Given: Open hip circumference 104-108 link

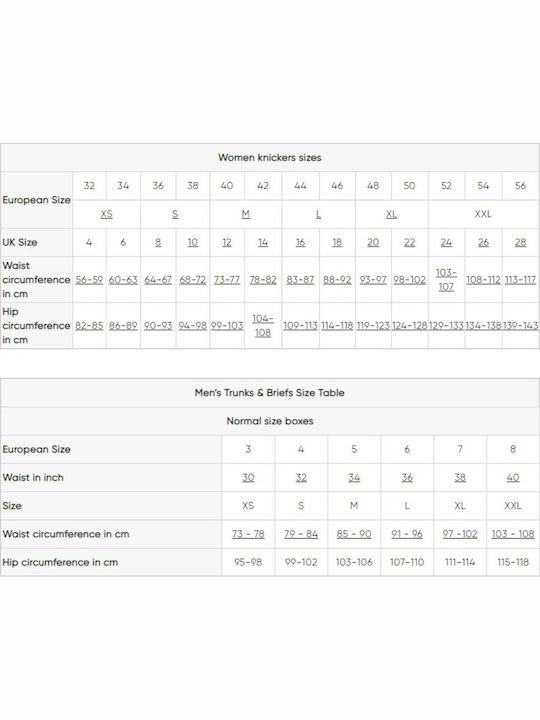Looking at the screenshot, I should 263,326.
